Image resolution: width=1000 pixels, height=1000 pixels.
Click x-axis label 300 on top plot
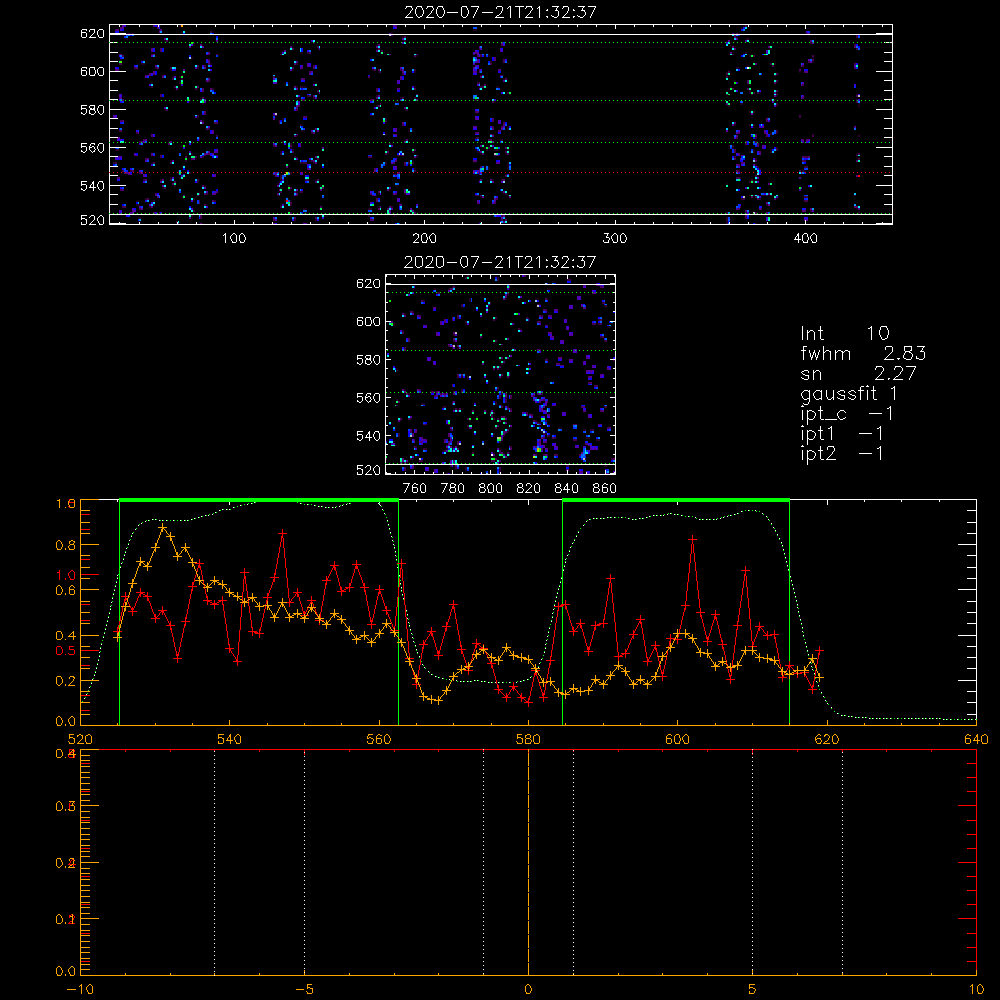pyautogui.click(x=615, y=239)
